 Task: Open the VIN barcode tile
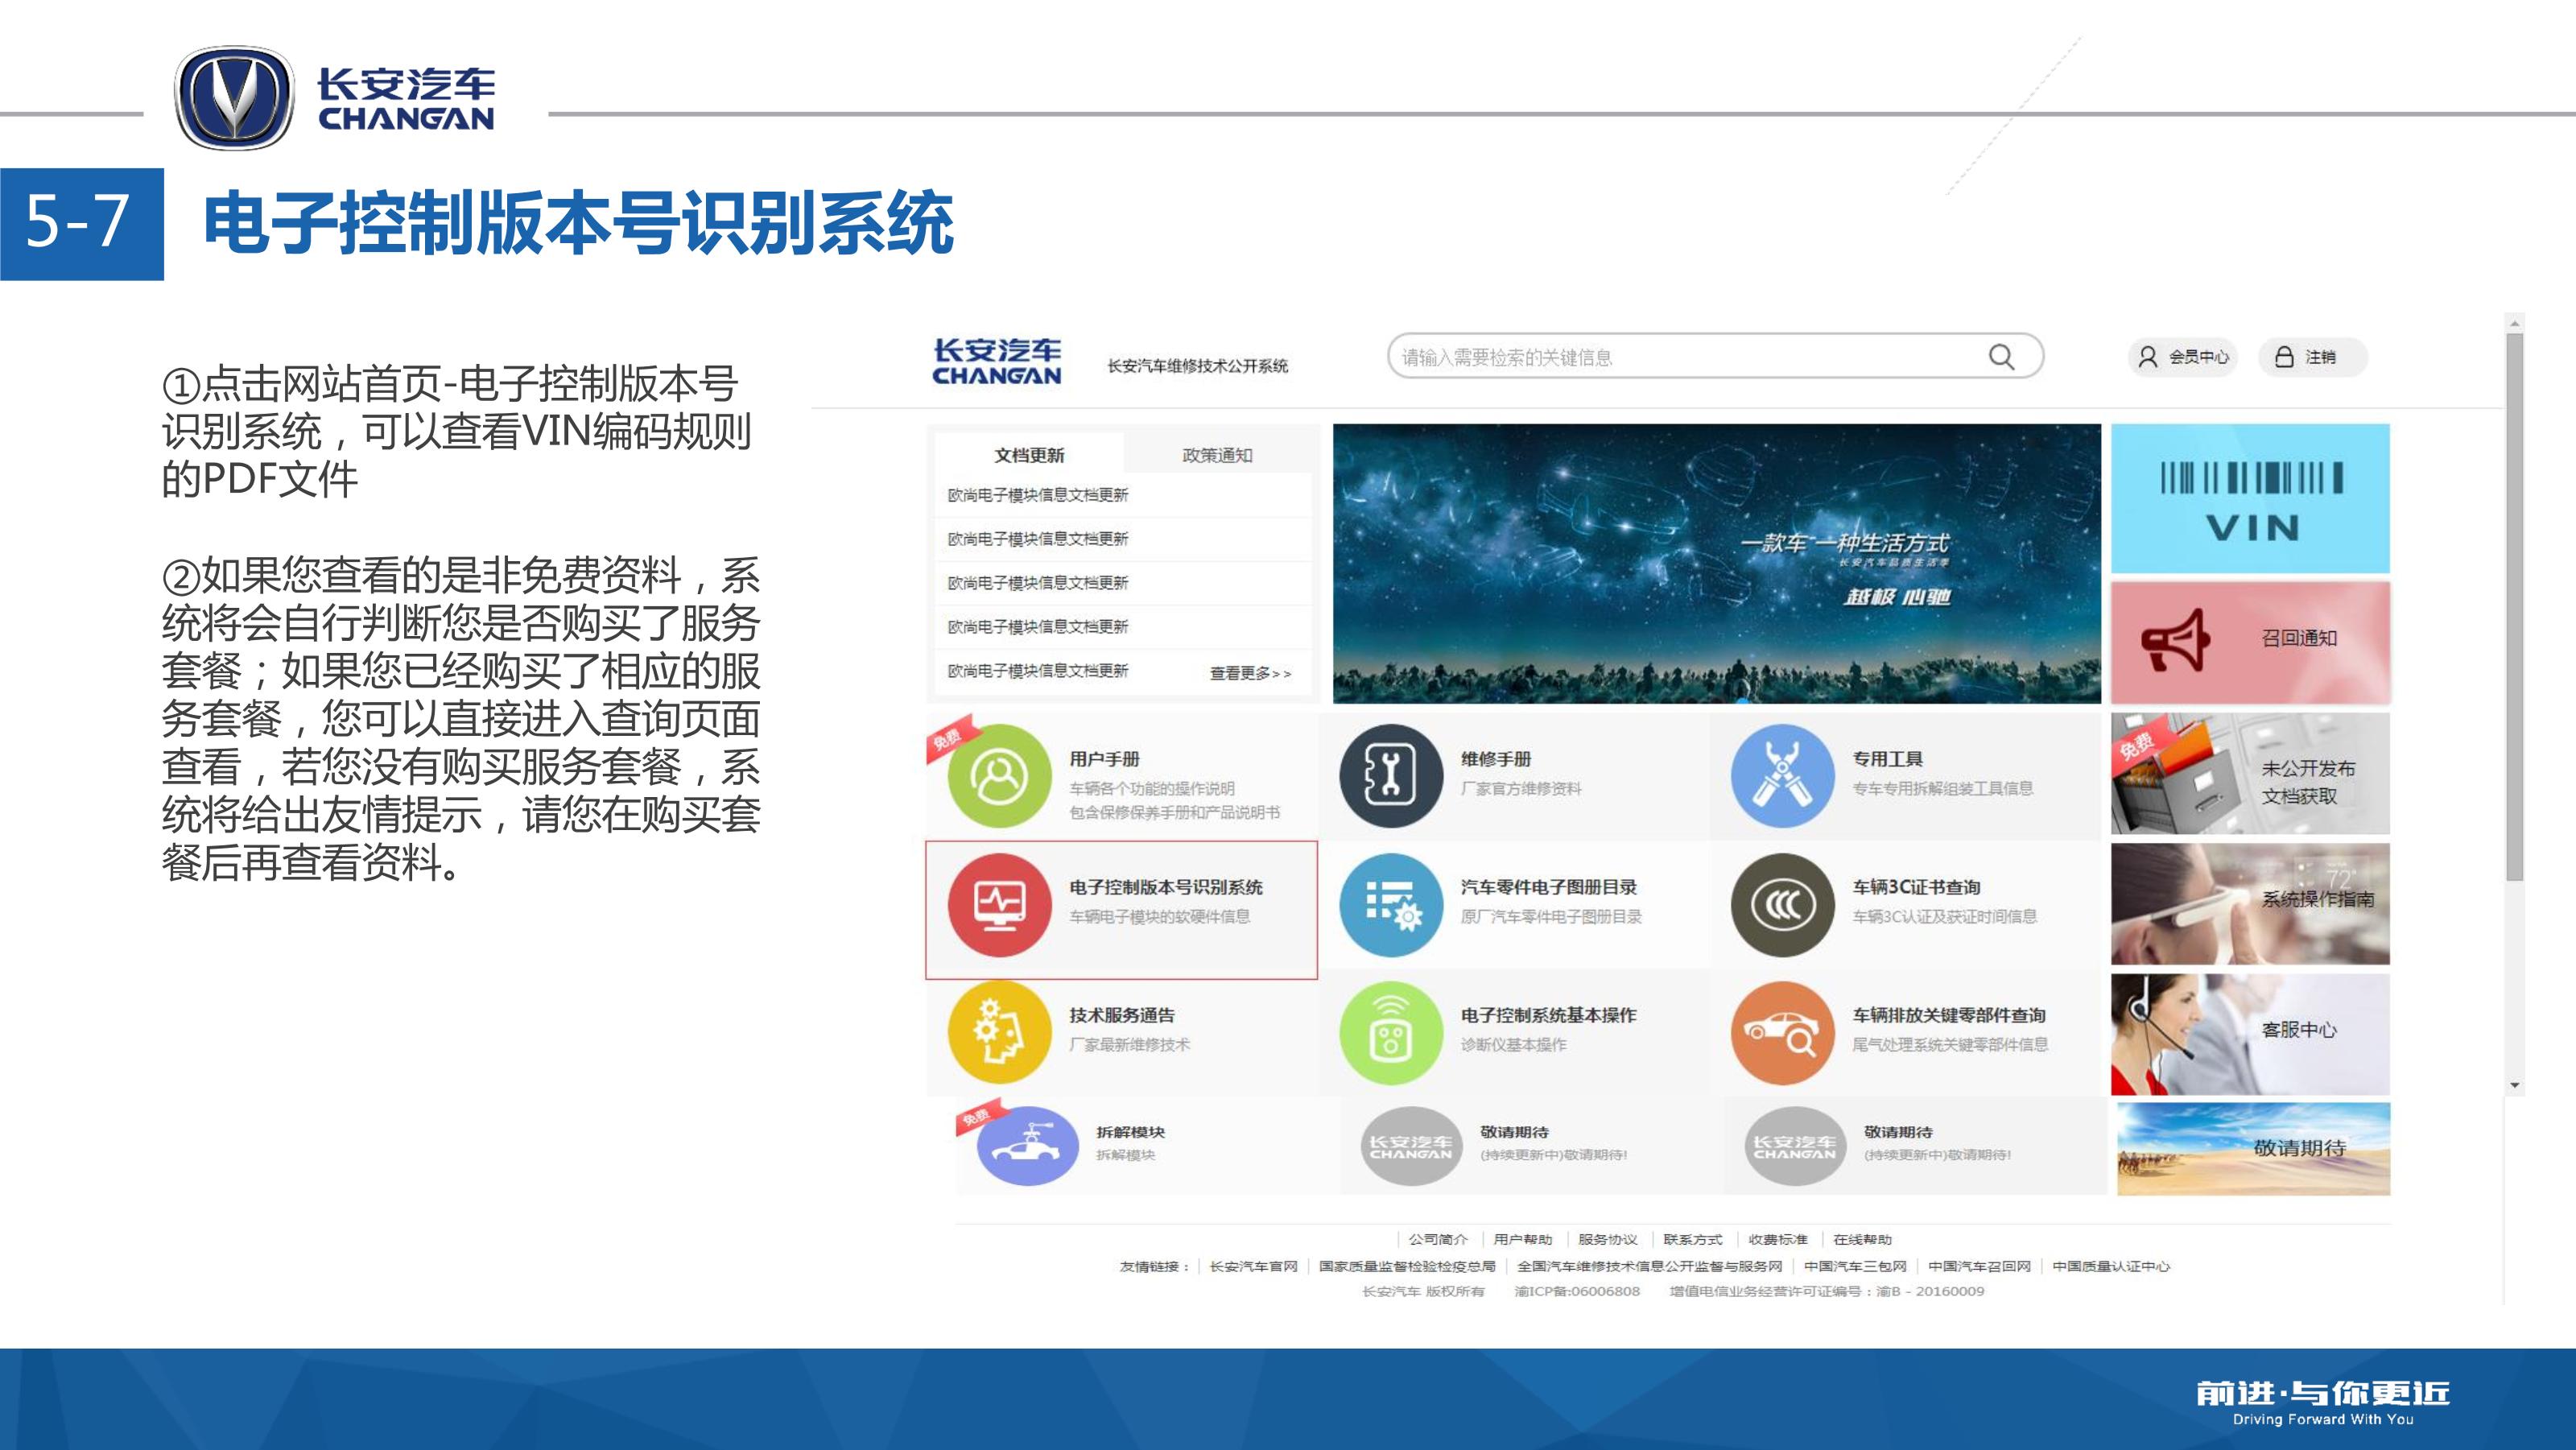(x=2250, y=499)
